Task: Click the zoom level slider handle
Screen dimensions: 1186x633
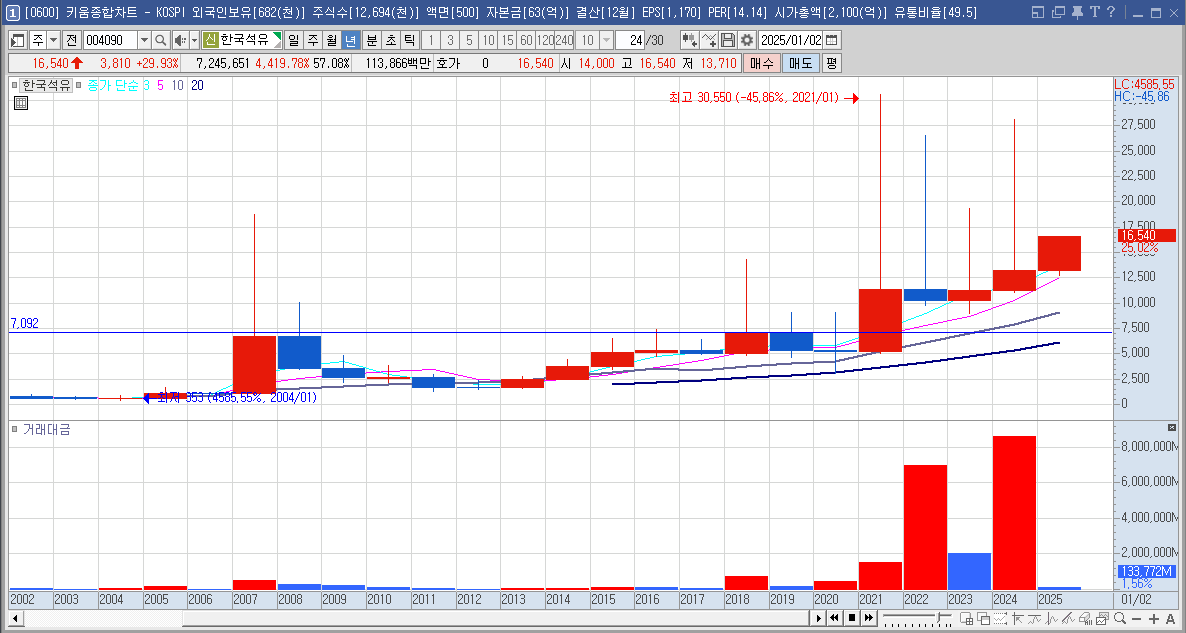Action: [x=939, y=618]
